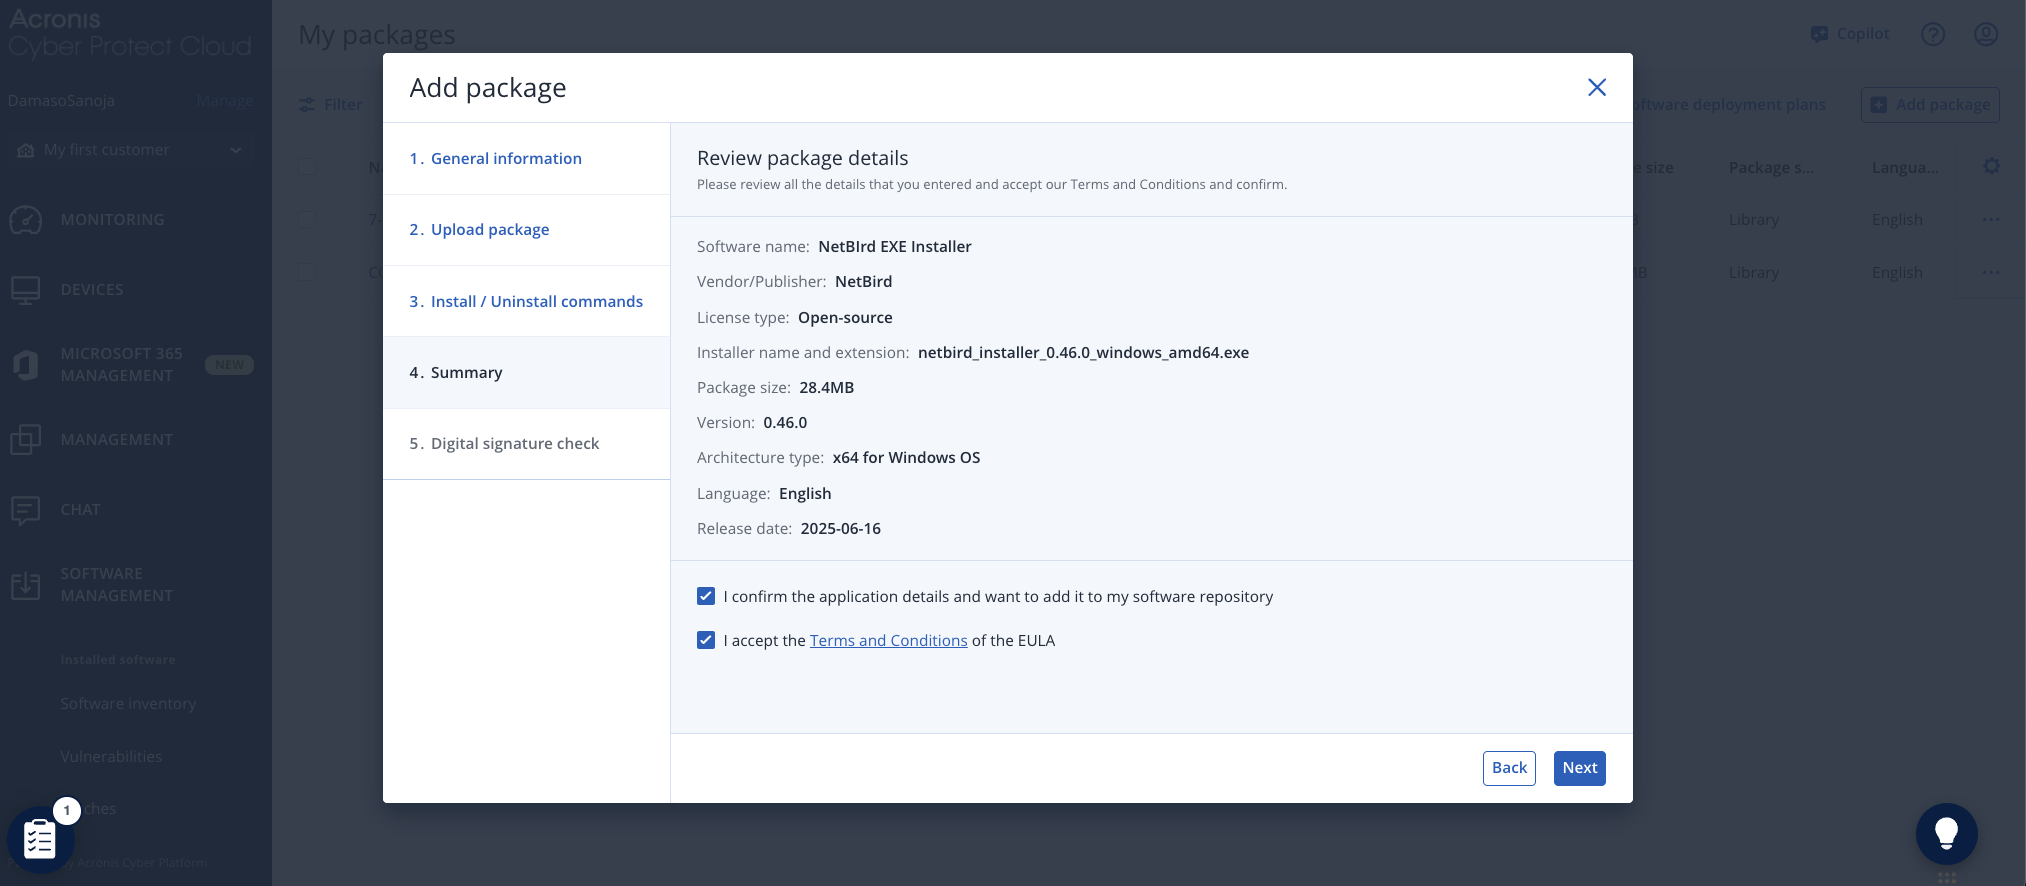Open table column settings gear
Image resolution: width=2026 pixels, height=886 pixels.
1991,167
